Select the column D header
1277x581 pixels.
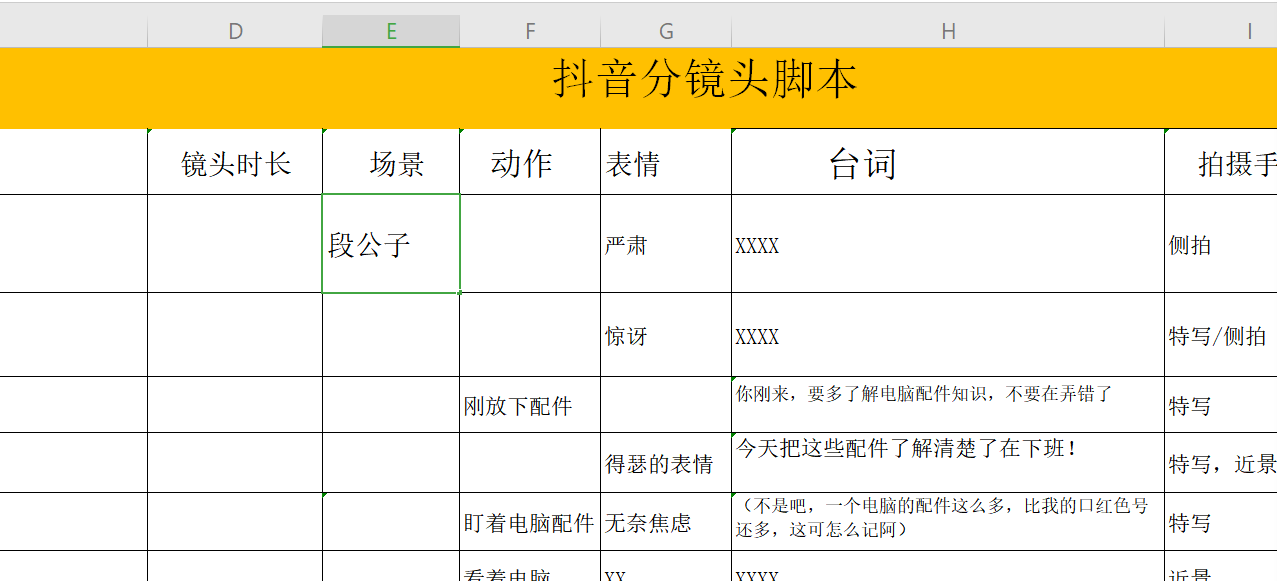tap(235, 32)
